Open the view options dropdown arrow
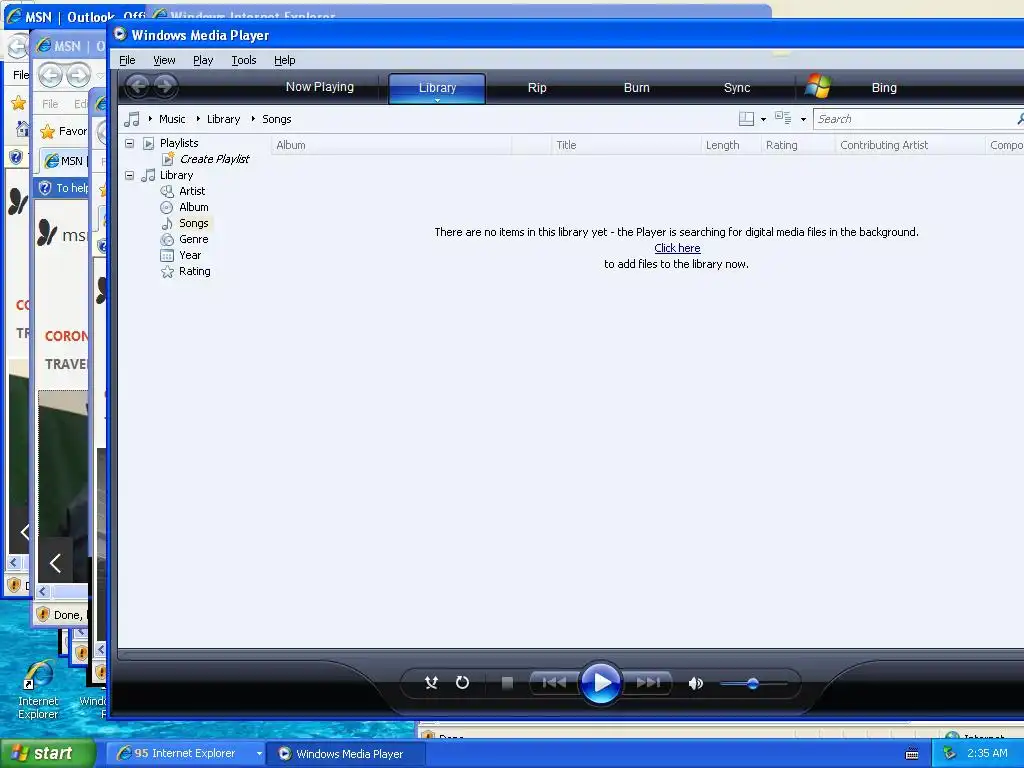 (803, 120)
